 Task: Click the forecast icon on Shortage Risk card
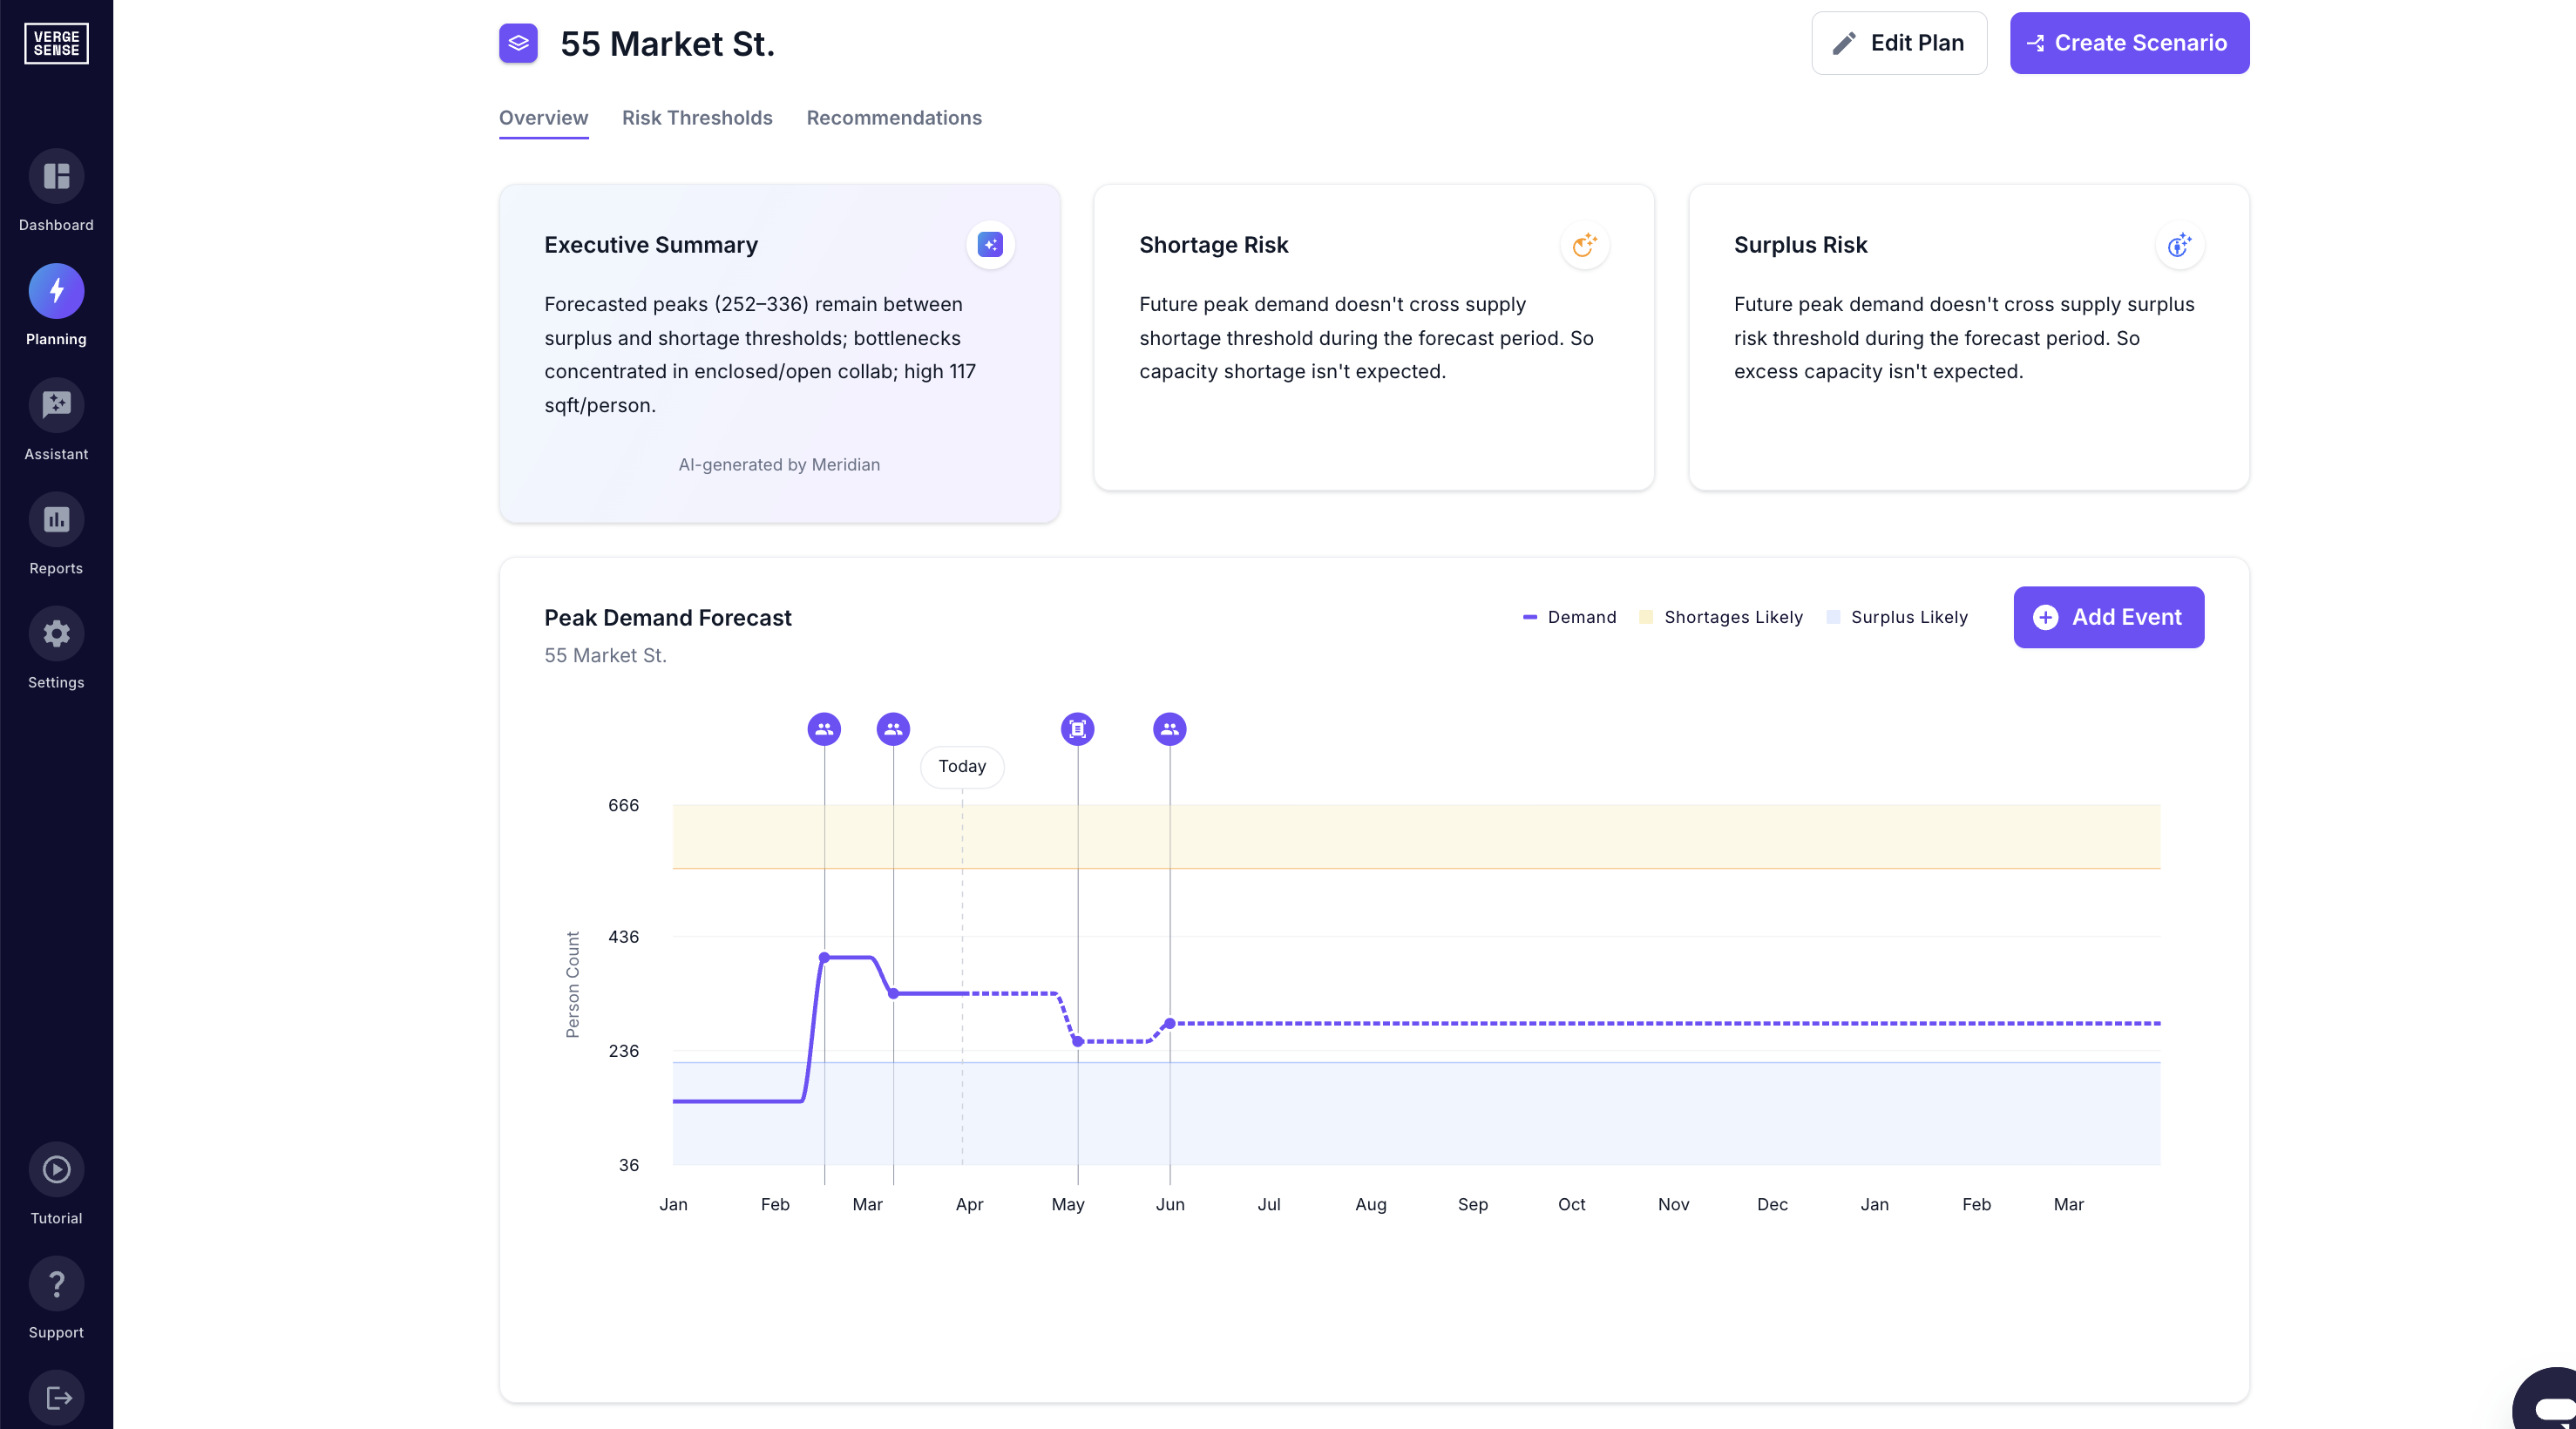coord(1584,245)
